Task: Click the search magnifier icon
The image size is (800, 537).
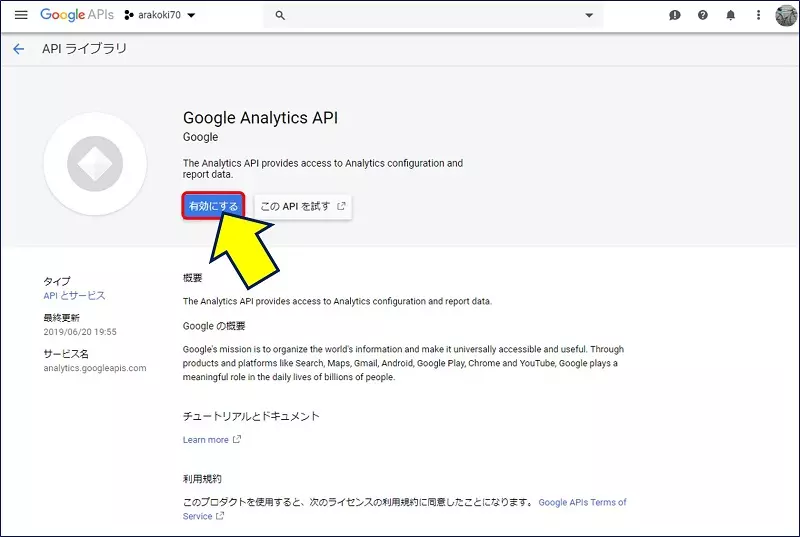Action: click(x=280, y=15)
